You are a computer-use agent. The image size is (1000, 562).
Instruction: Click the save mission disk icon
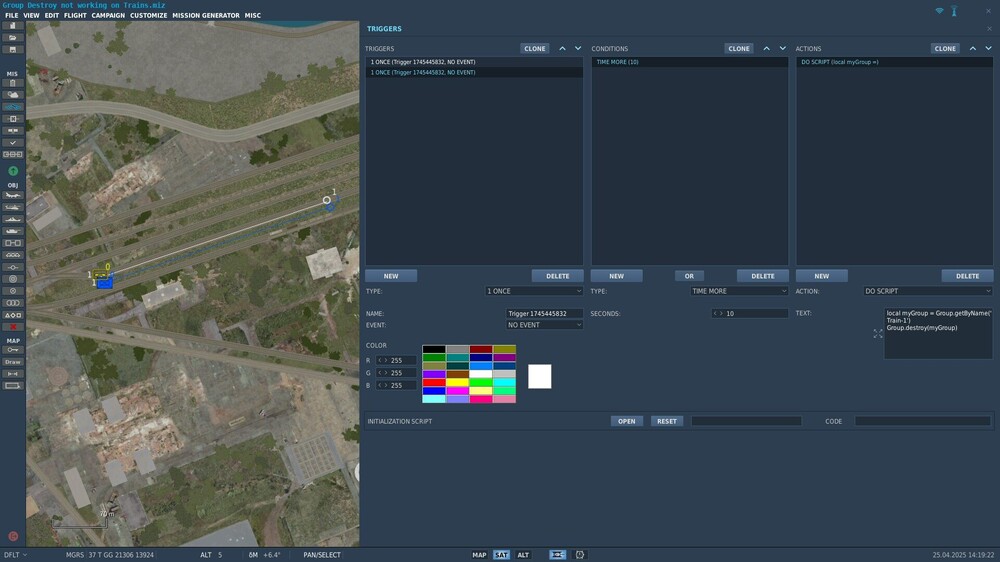pos(13,49)
